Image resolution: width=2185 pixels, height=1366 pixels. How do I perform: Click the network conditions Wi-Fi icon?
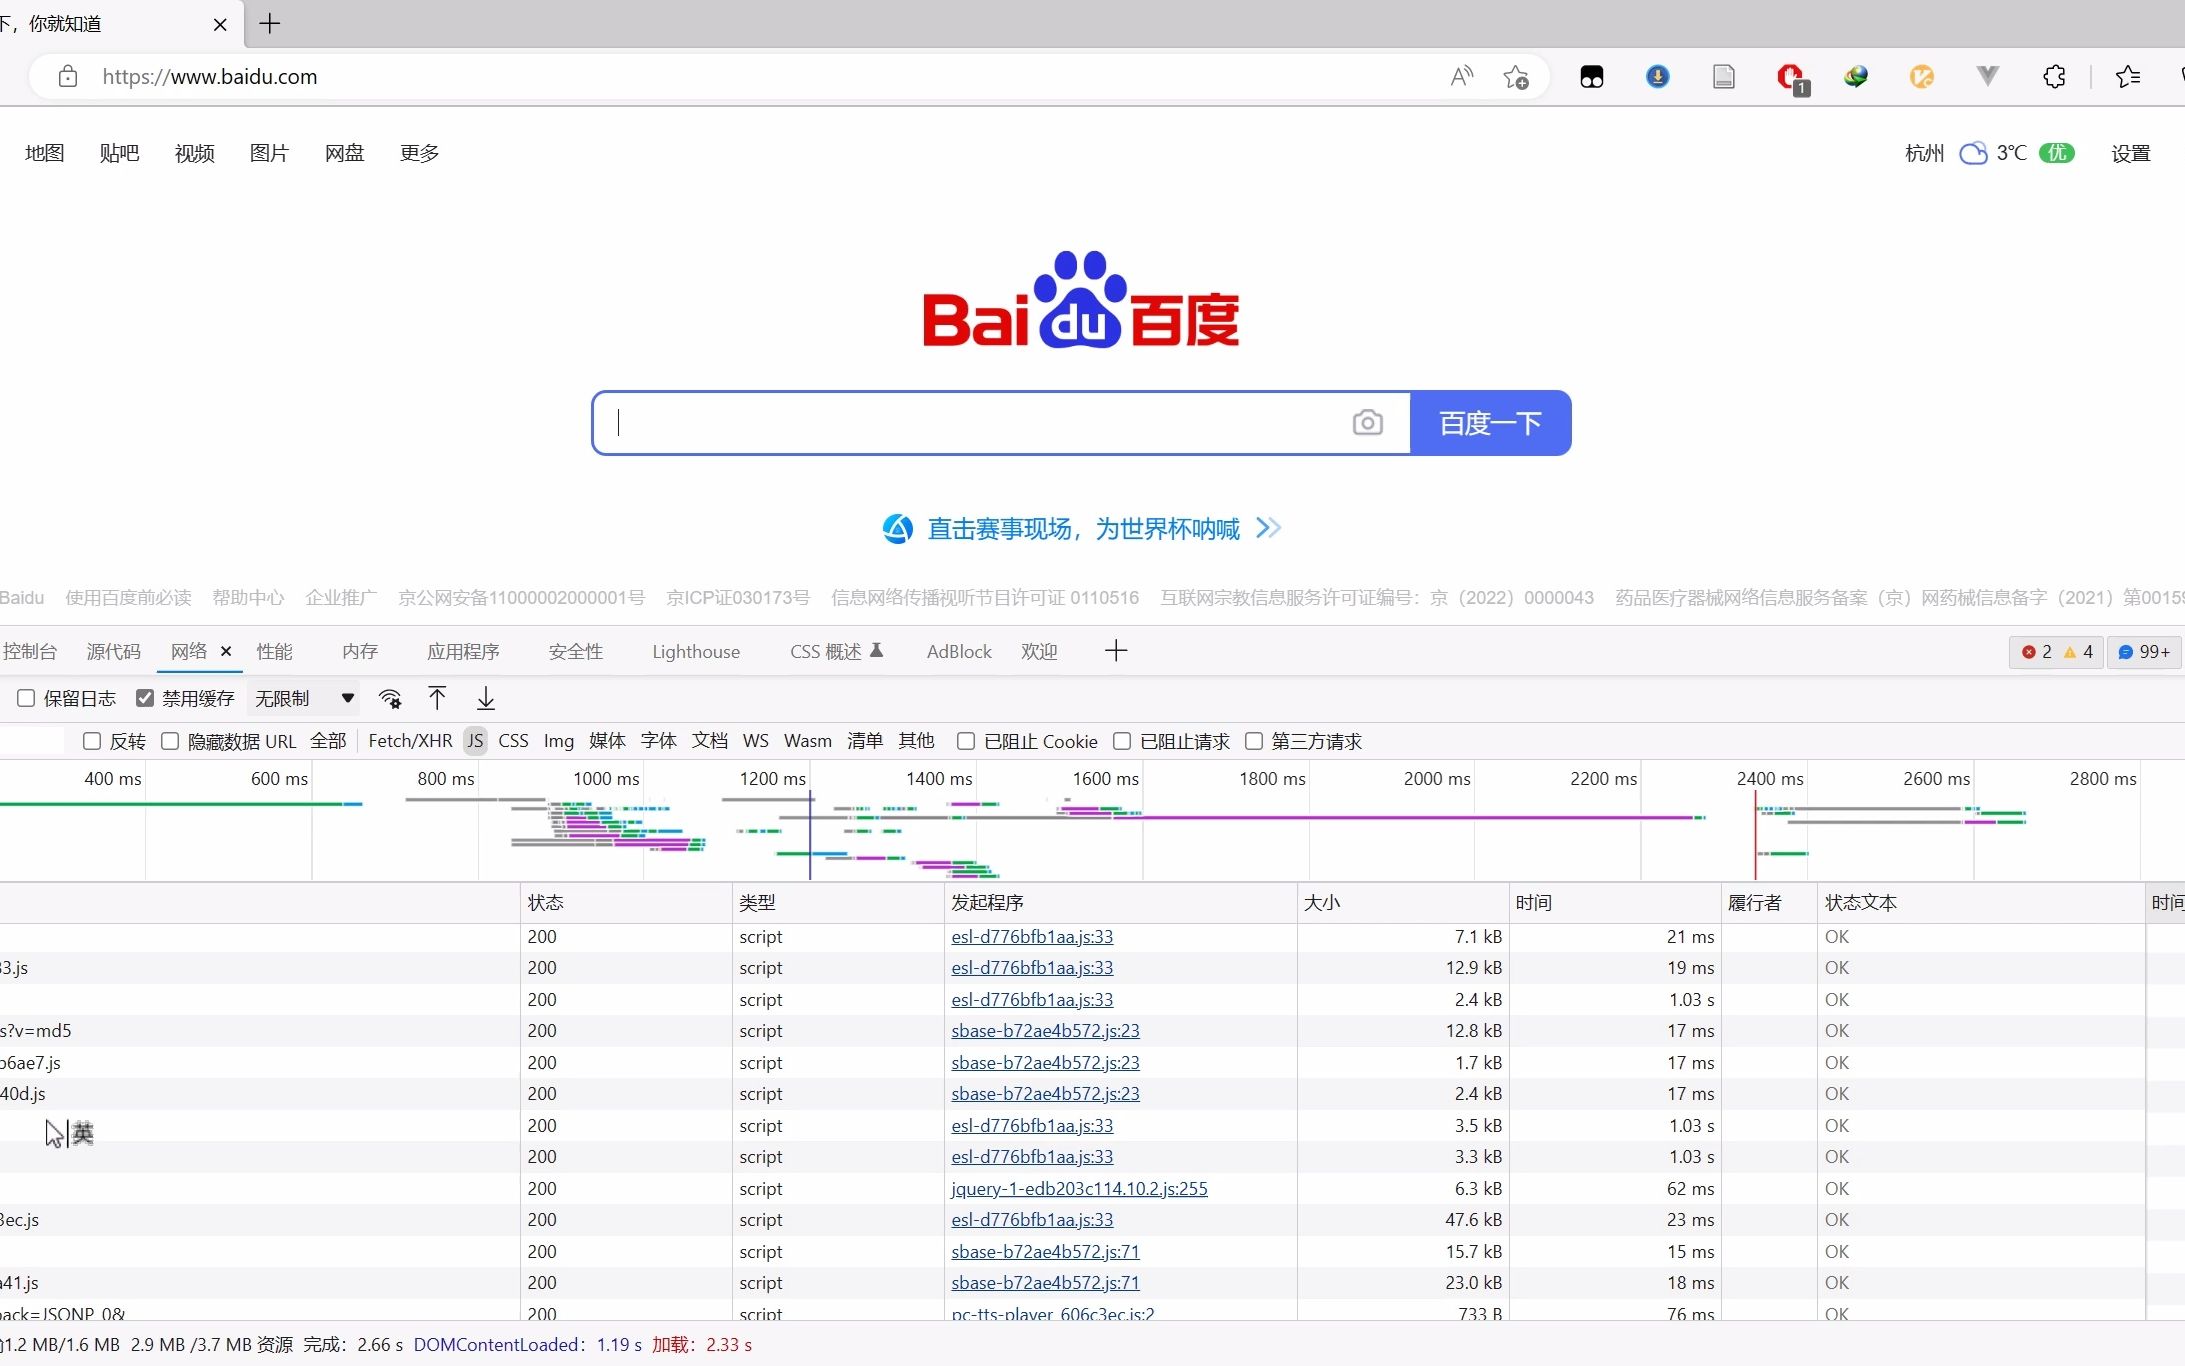tap(390, 698)
